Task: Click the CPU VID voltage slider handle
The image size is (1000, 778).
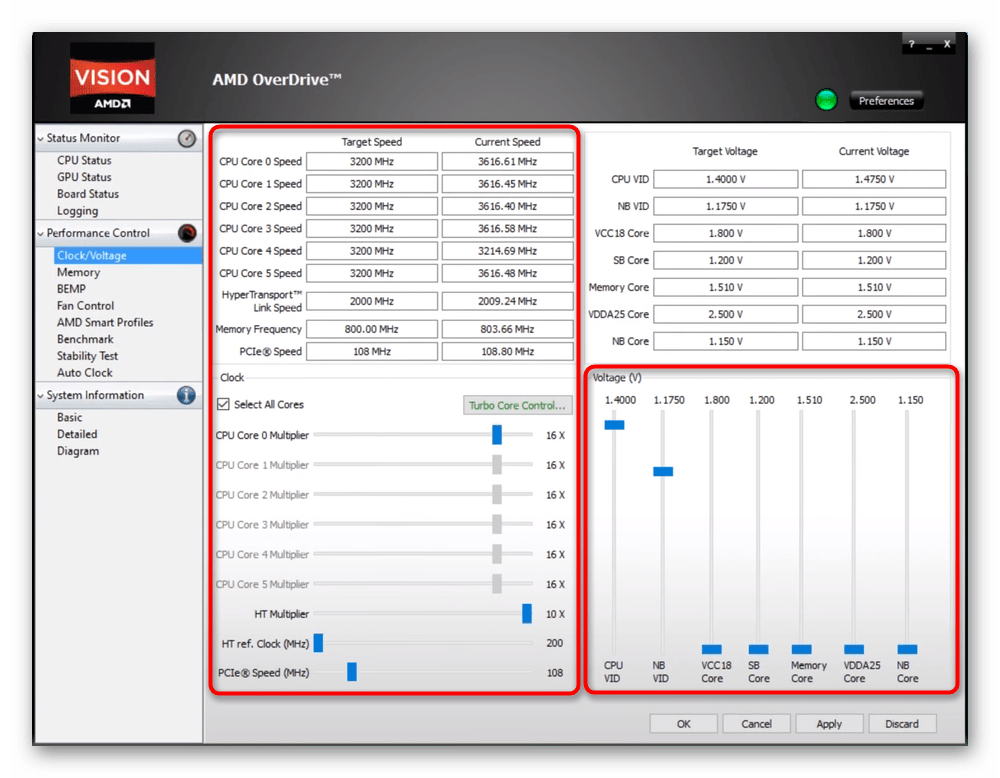Action: (614, 425)
